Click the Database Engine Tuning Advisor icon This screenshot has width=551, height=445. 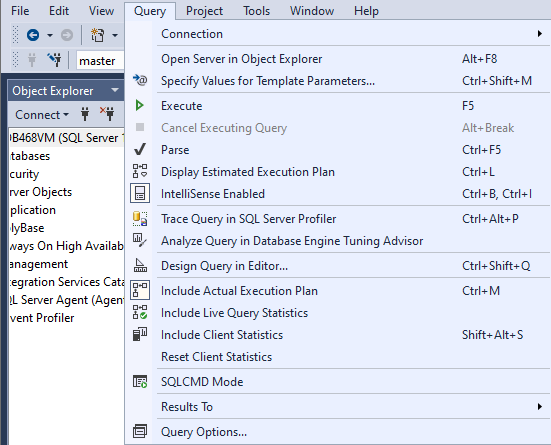tap(140, 240)
